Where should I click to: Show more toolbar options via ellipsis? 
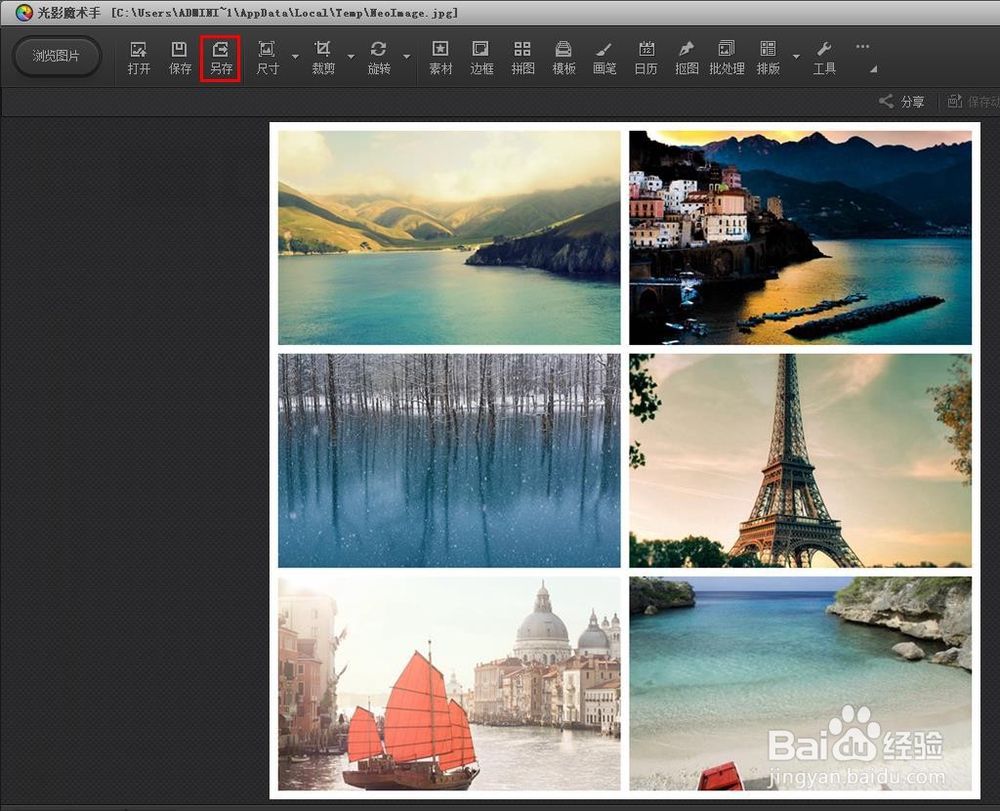(x=863, y=47)
